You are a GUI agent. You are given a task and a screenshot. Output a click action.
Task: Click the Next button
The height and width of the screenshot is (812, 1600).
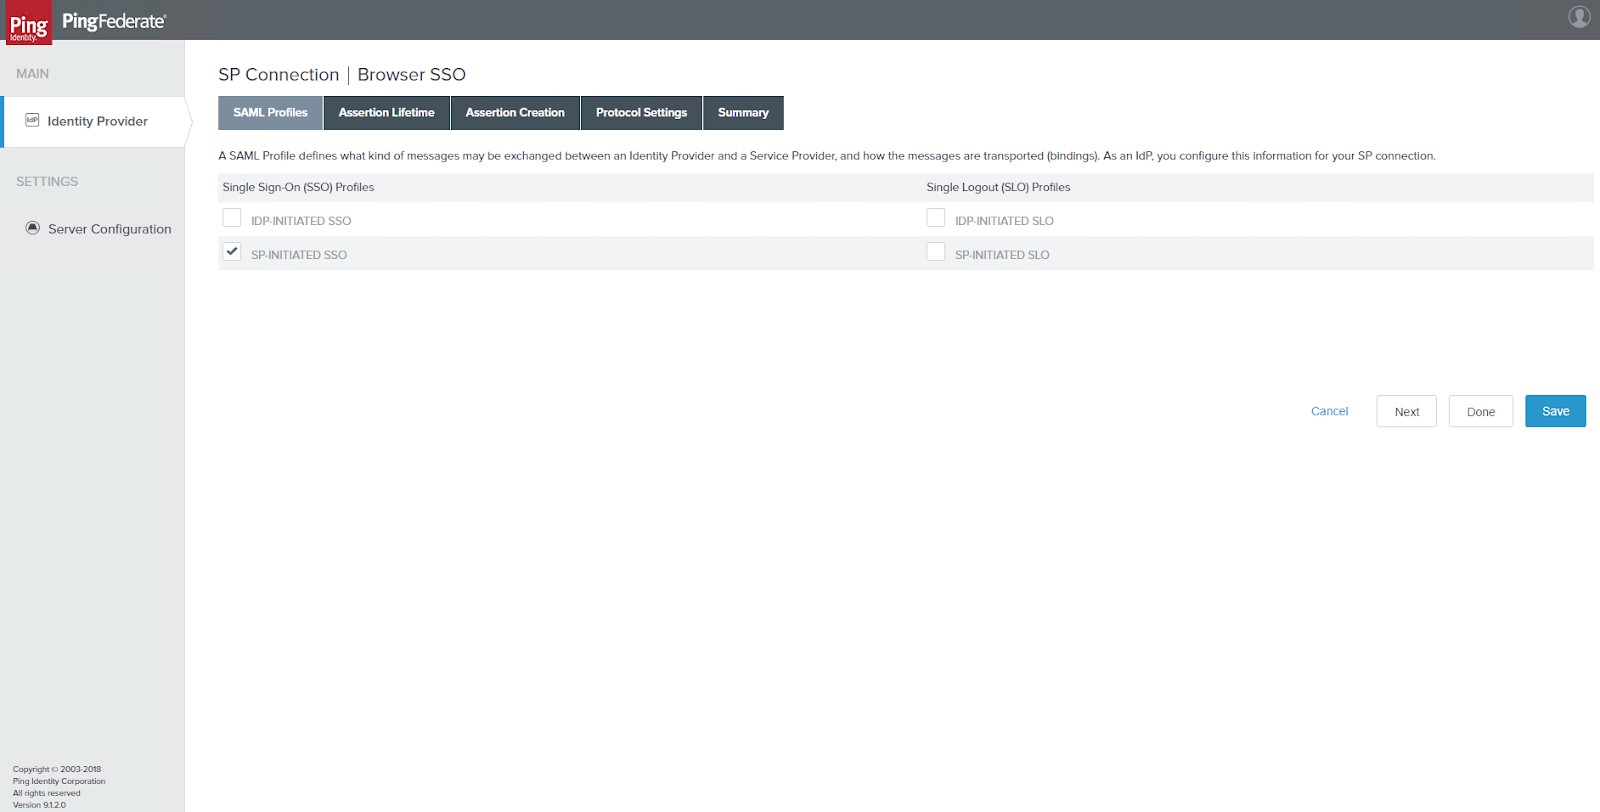click(x=1406, y=412)
